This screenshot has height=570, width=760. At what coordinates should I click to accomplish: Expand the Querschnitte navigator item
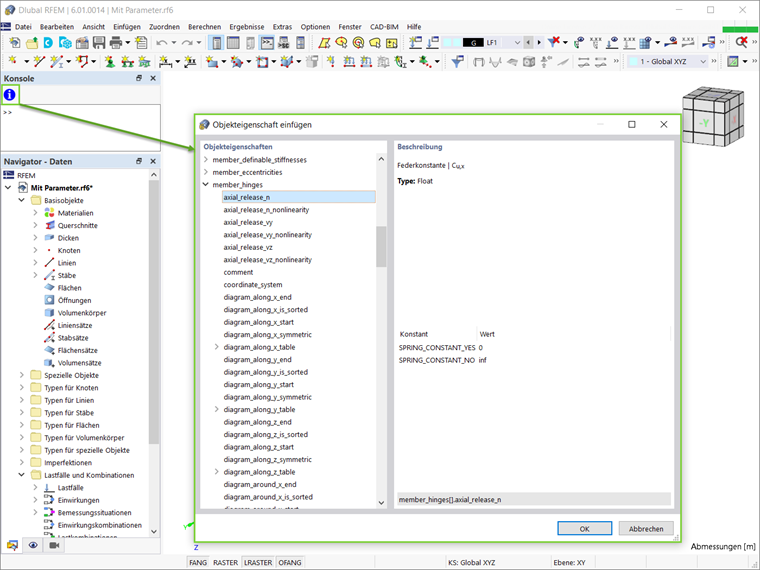pos(35,225)
